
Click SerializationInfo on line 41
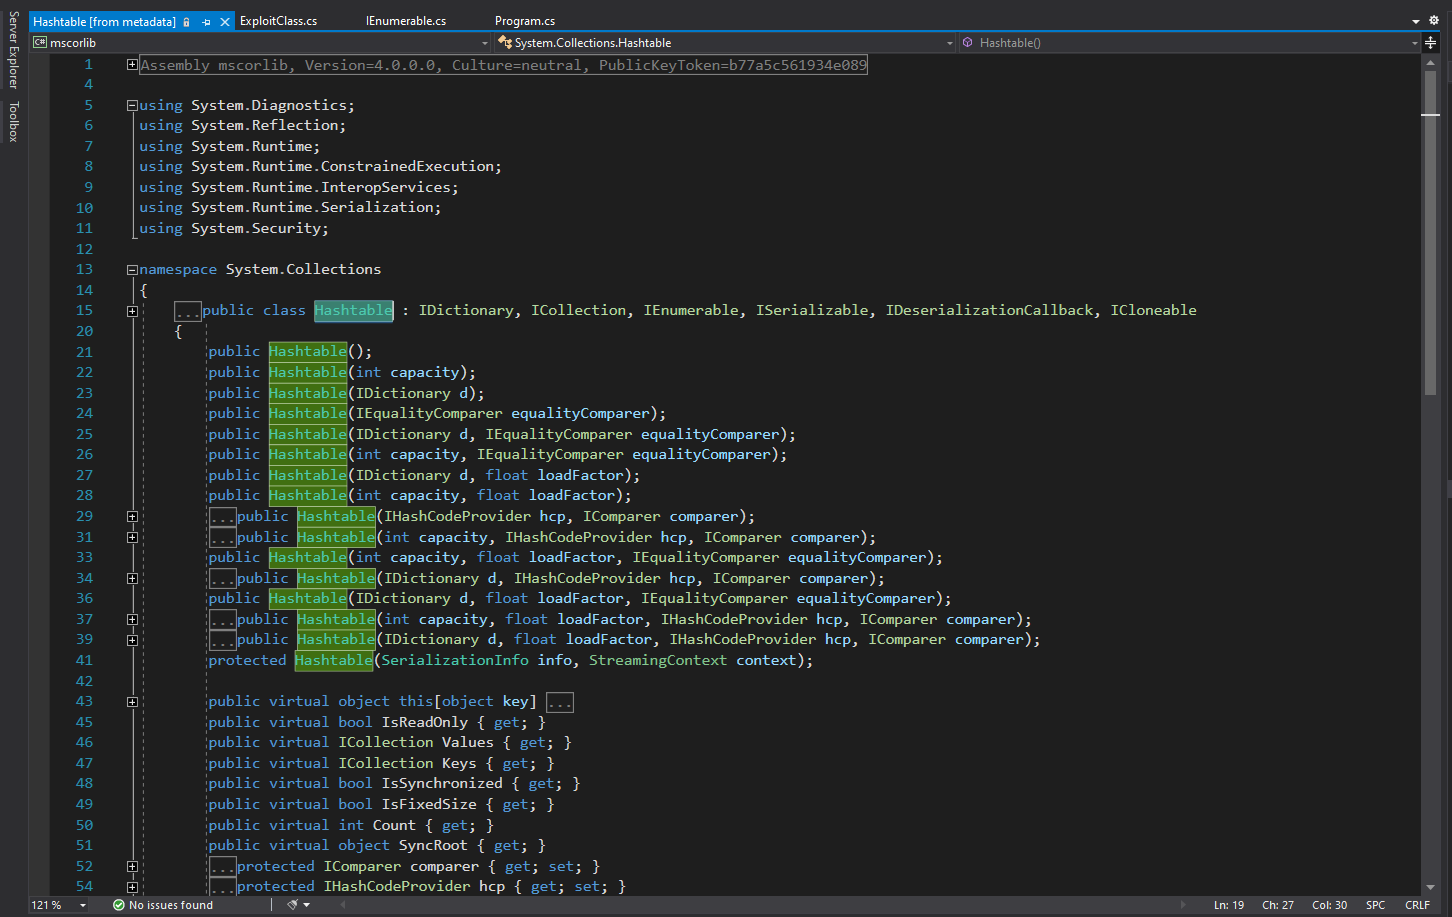coord(455,660)
